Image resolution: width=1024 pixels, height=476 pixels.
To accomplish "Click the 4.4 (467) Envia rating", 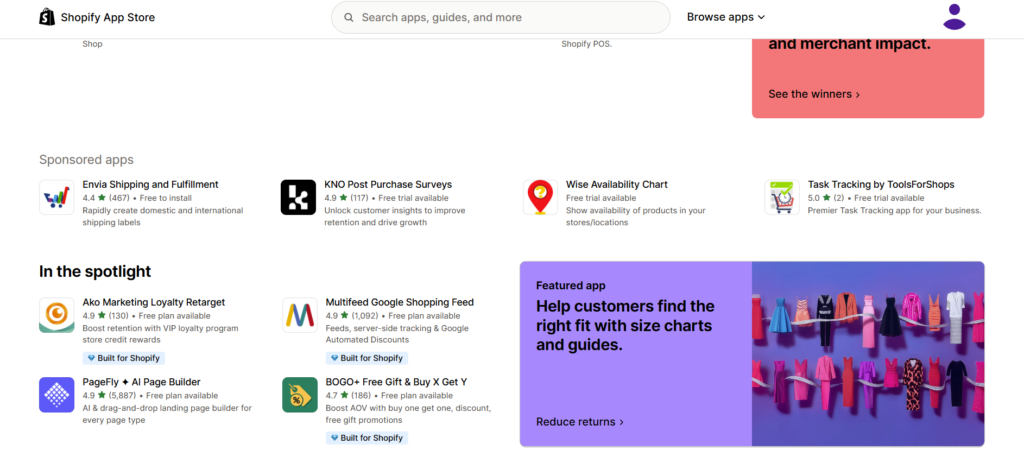I will click(106, 198).
